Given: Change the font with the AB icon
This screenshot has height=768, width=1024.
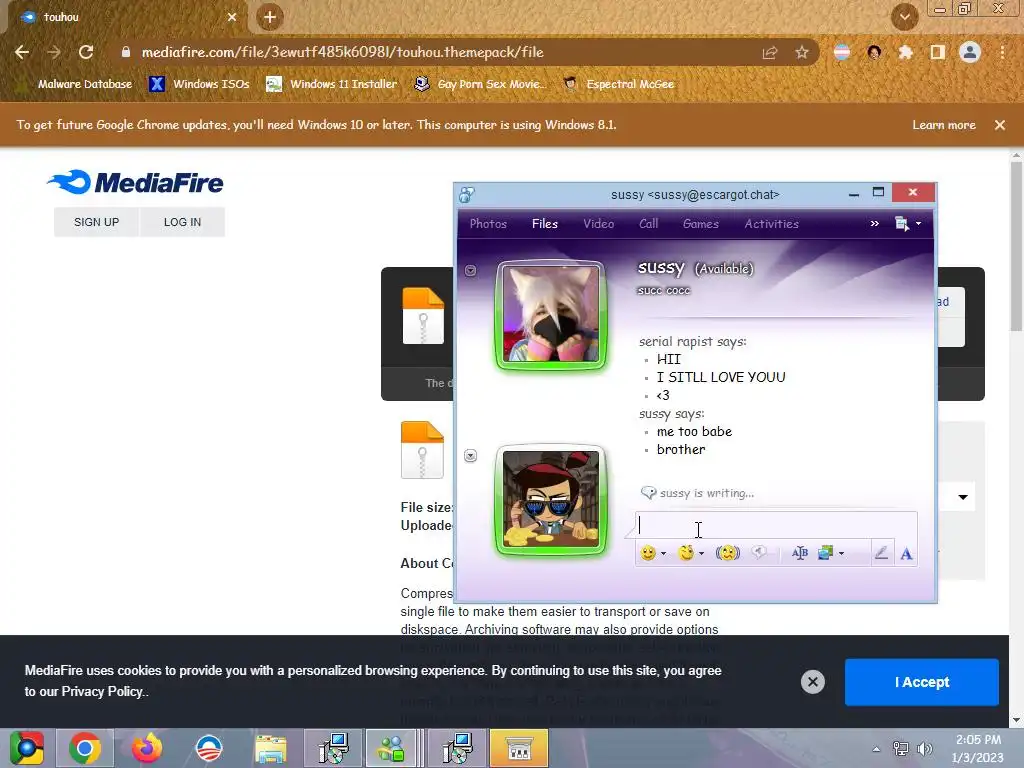Looking at the screenshot, I should [799, 553].
